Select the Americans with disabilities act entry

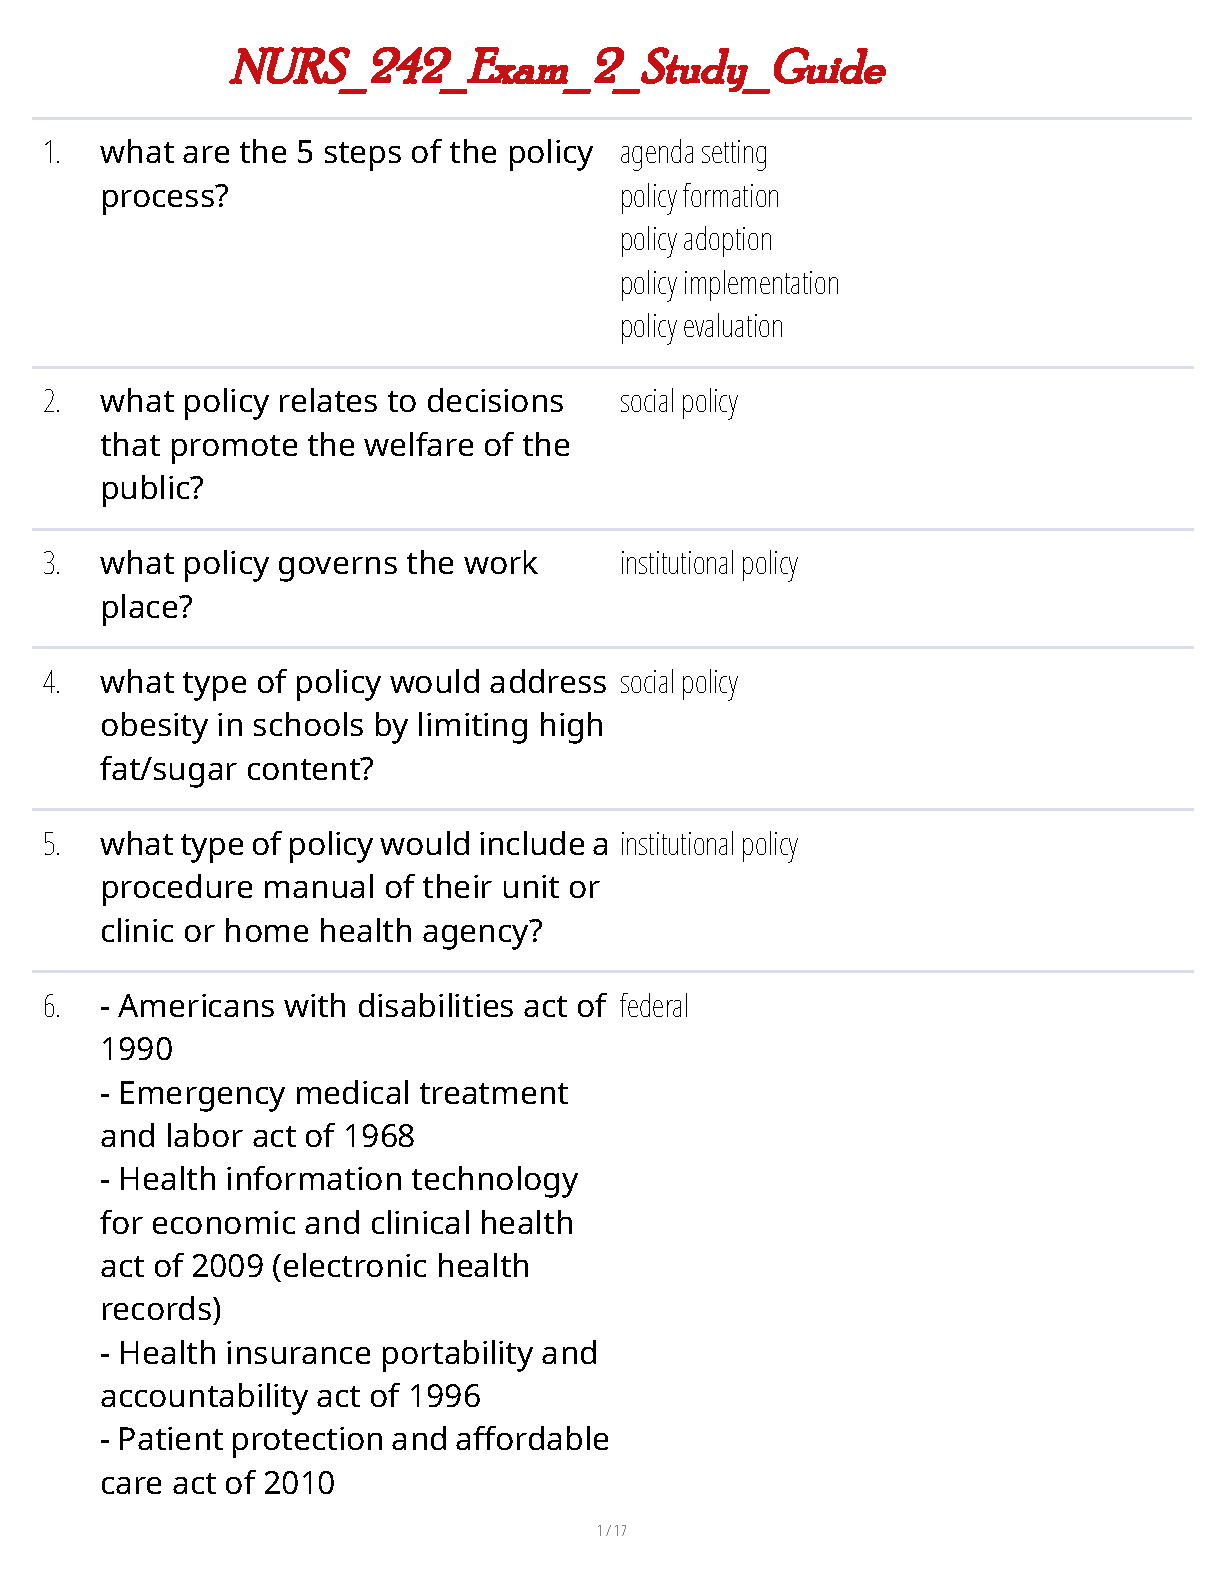(352, 1027)
